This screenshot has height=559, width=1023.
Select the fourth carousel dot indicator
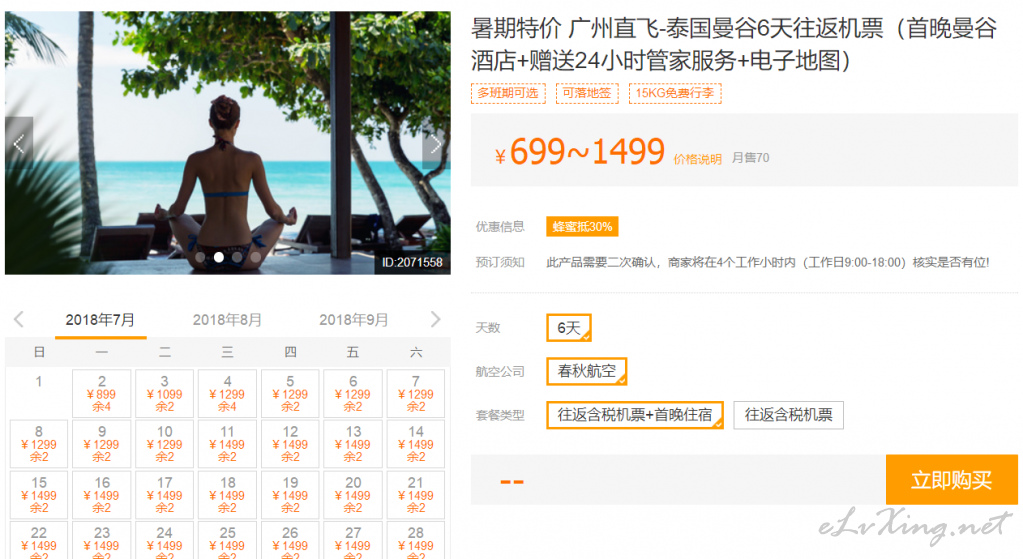[x=256, y=257]
